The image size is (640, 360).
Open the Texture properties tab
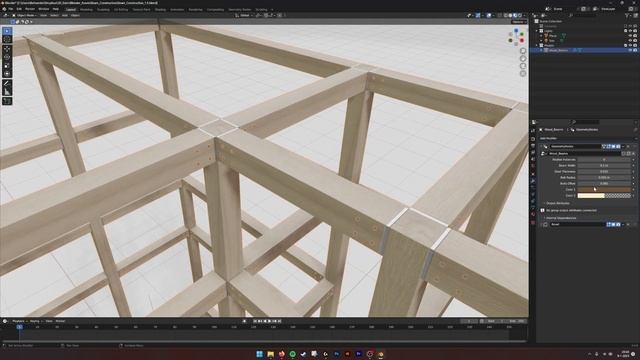click(533, 222)
